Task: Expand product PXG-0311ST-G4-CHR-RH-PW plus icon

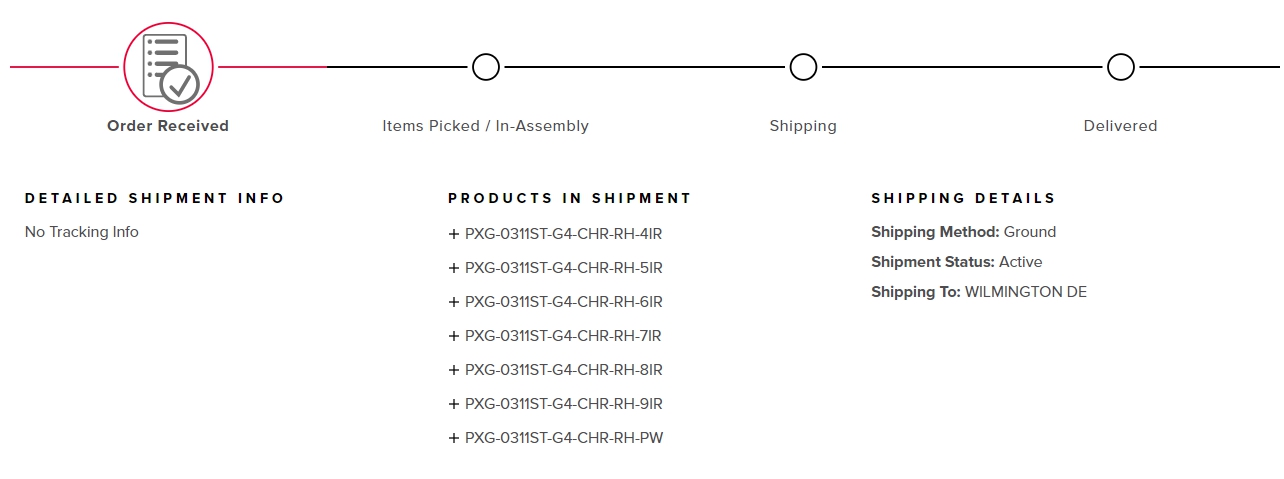Action: [x=454, y=438]
